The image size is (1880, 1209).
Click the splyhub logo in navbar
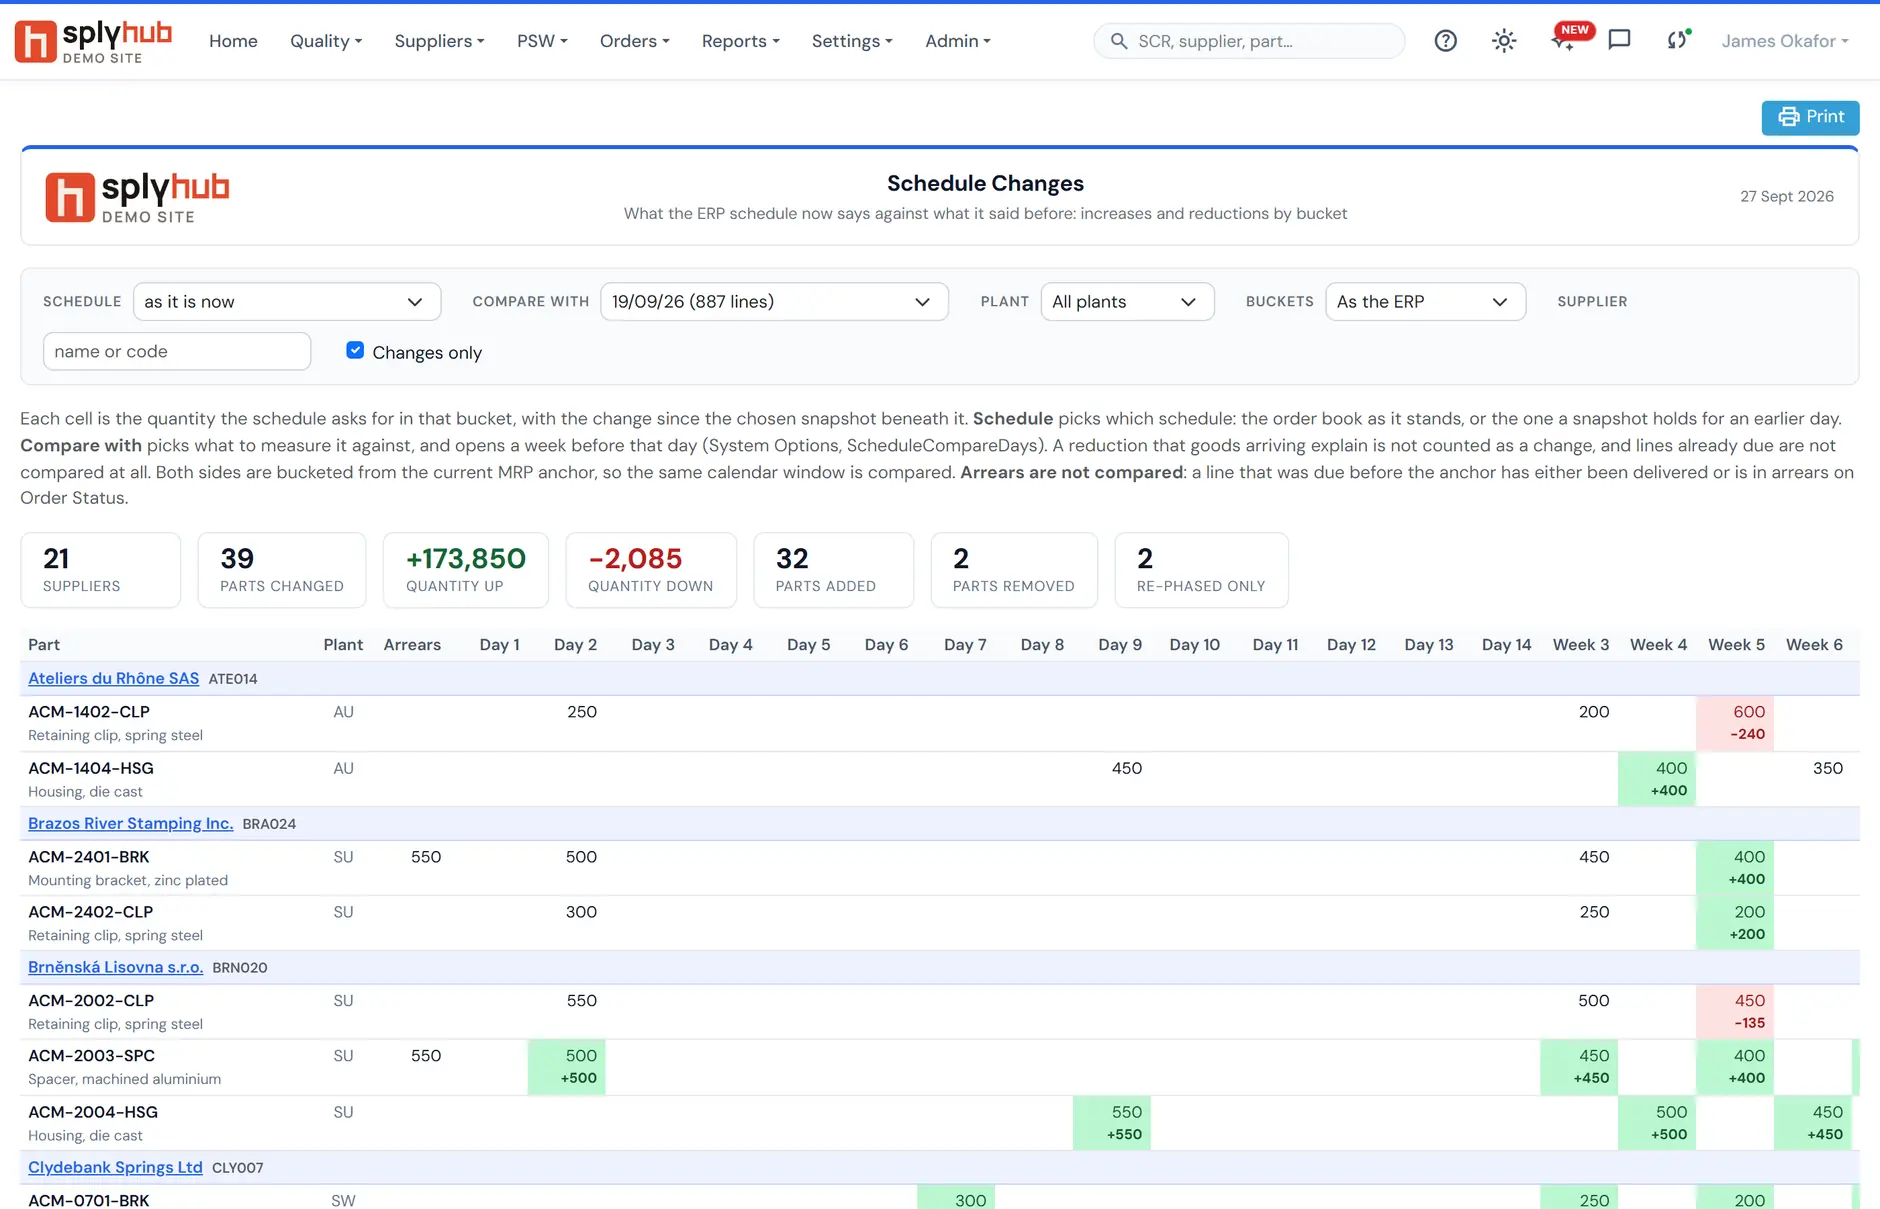click(93, 41)
